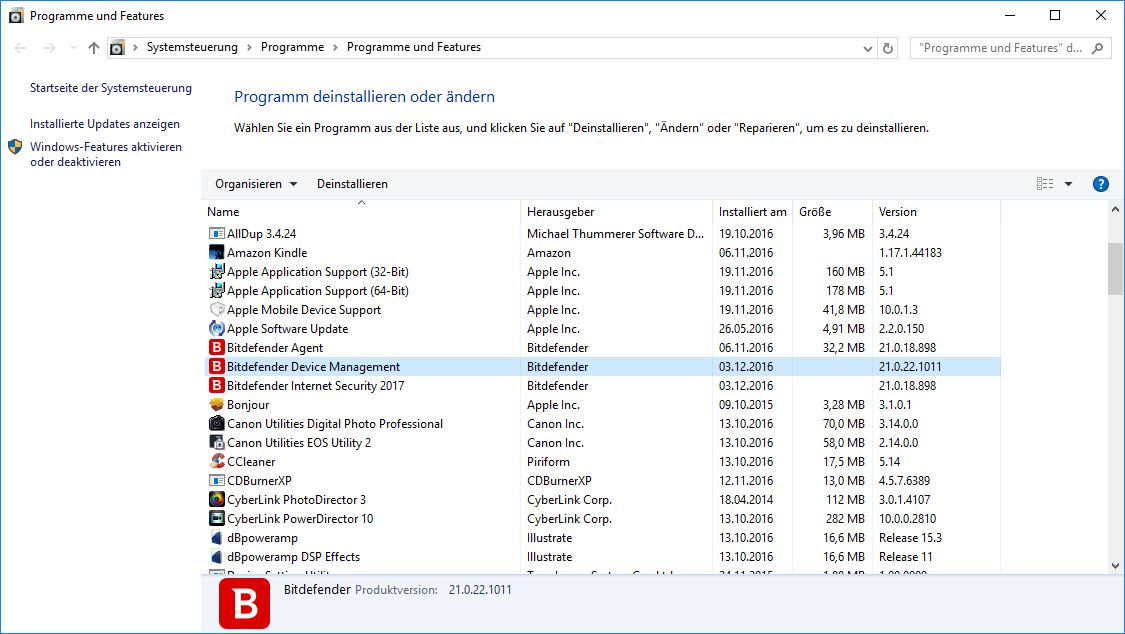The height and width of the screenshot is (634, 1125).
Task: Sort the list by the Name column header
Action: 361,212
